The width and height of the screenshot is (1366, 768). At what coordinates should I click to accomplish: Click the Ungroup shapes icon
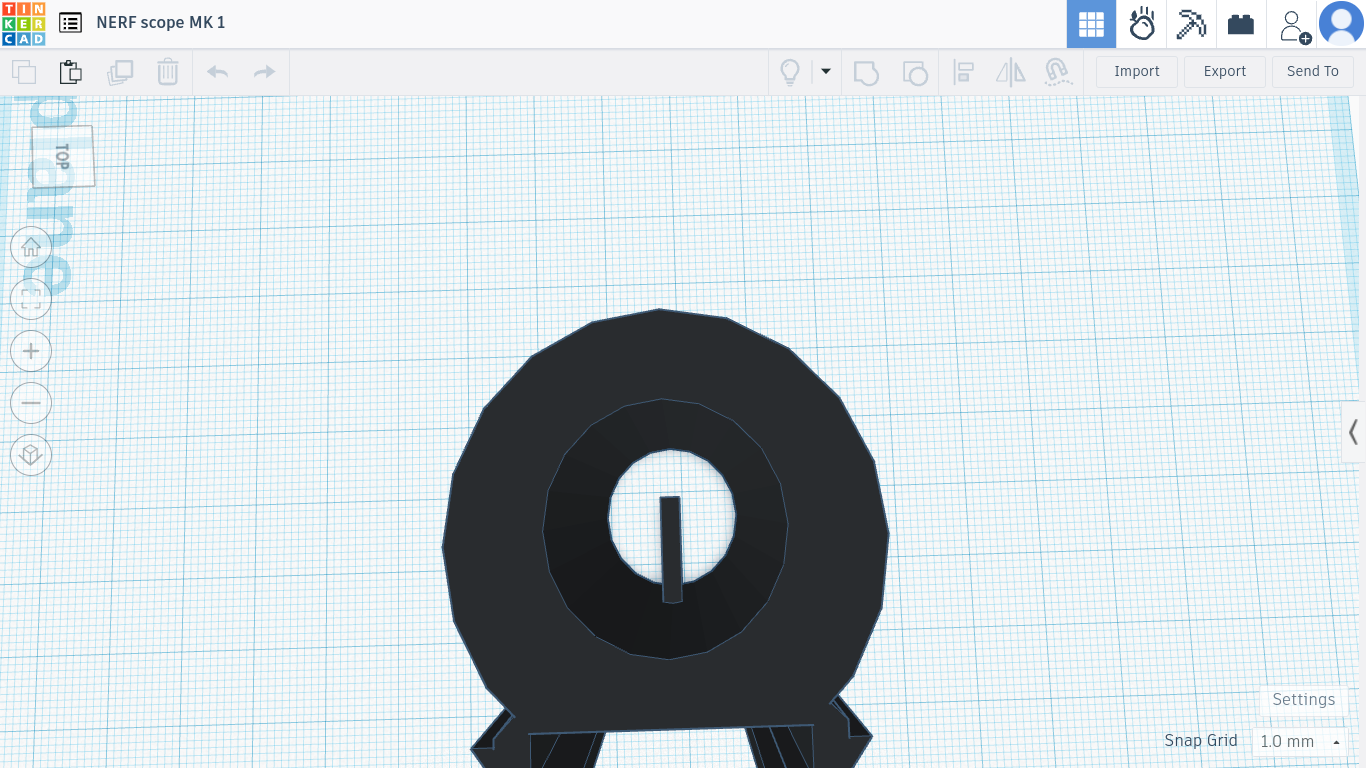pyautogui.click(x=914, y=72)
